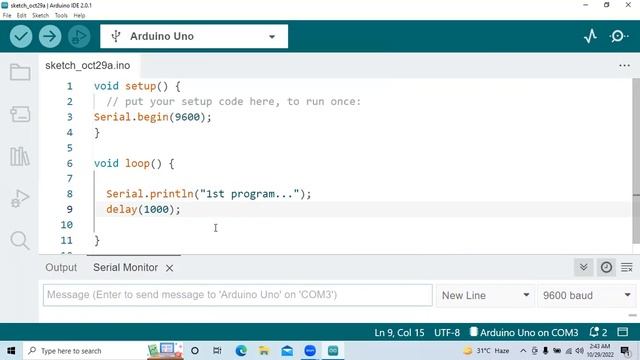This screenshot has width=640, height=360.
Task: Open the Debug sidebar panel icon
Action: click(x=20, y=198)
